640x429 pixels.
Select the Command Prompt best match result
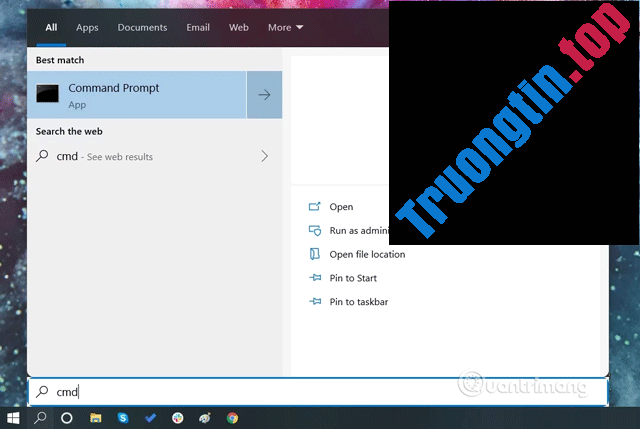(x=137, y=95)
